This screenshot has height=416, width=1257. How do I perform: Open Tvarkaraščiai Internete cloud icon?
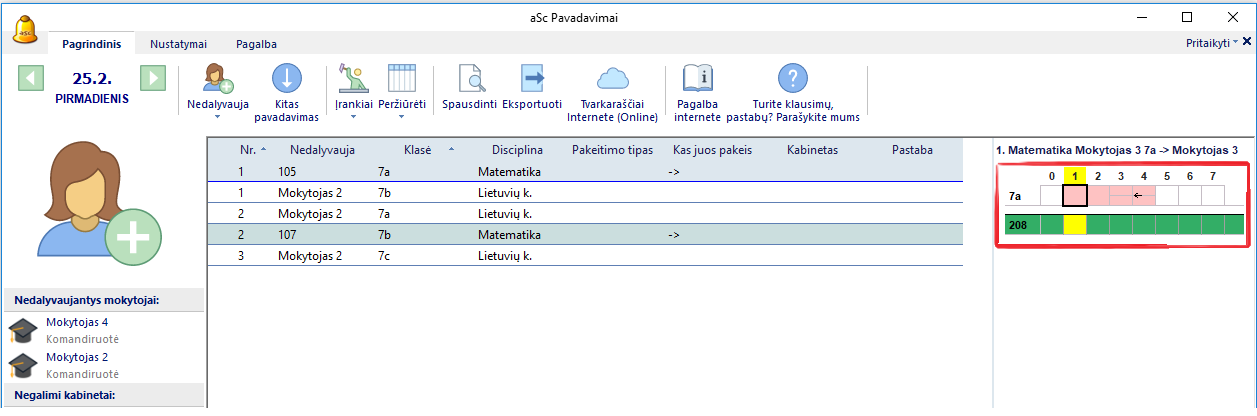click(x=612, y=79)
